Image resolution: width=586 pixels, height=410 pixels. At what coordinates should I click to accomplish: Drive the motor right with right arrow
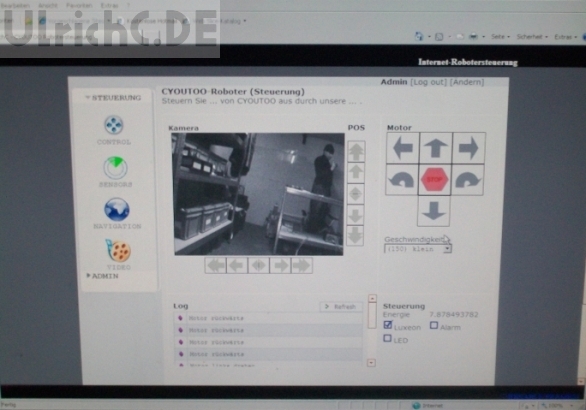point(468,148)
